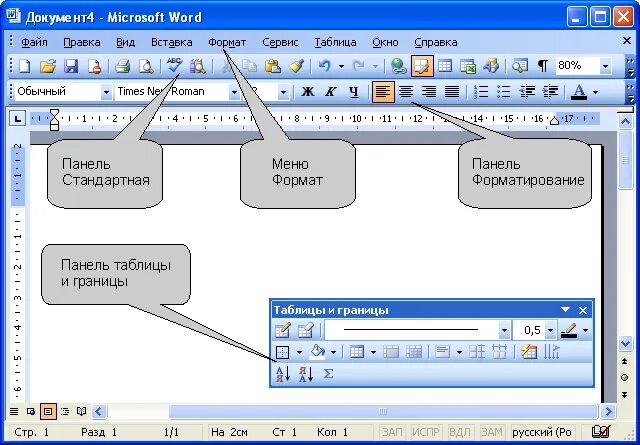Change text direction icon

[551, 352]
